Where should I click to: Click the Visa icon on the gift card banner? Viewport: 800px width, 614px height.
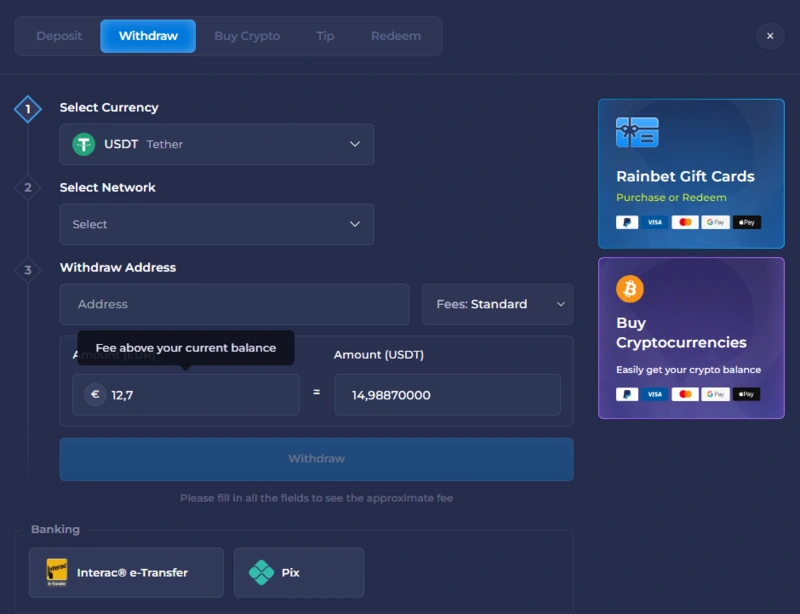[655, 222]
